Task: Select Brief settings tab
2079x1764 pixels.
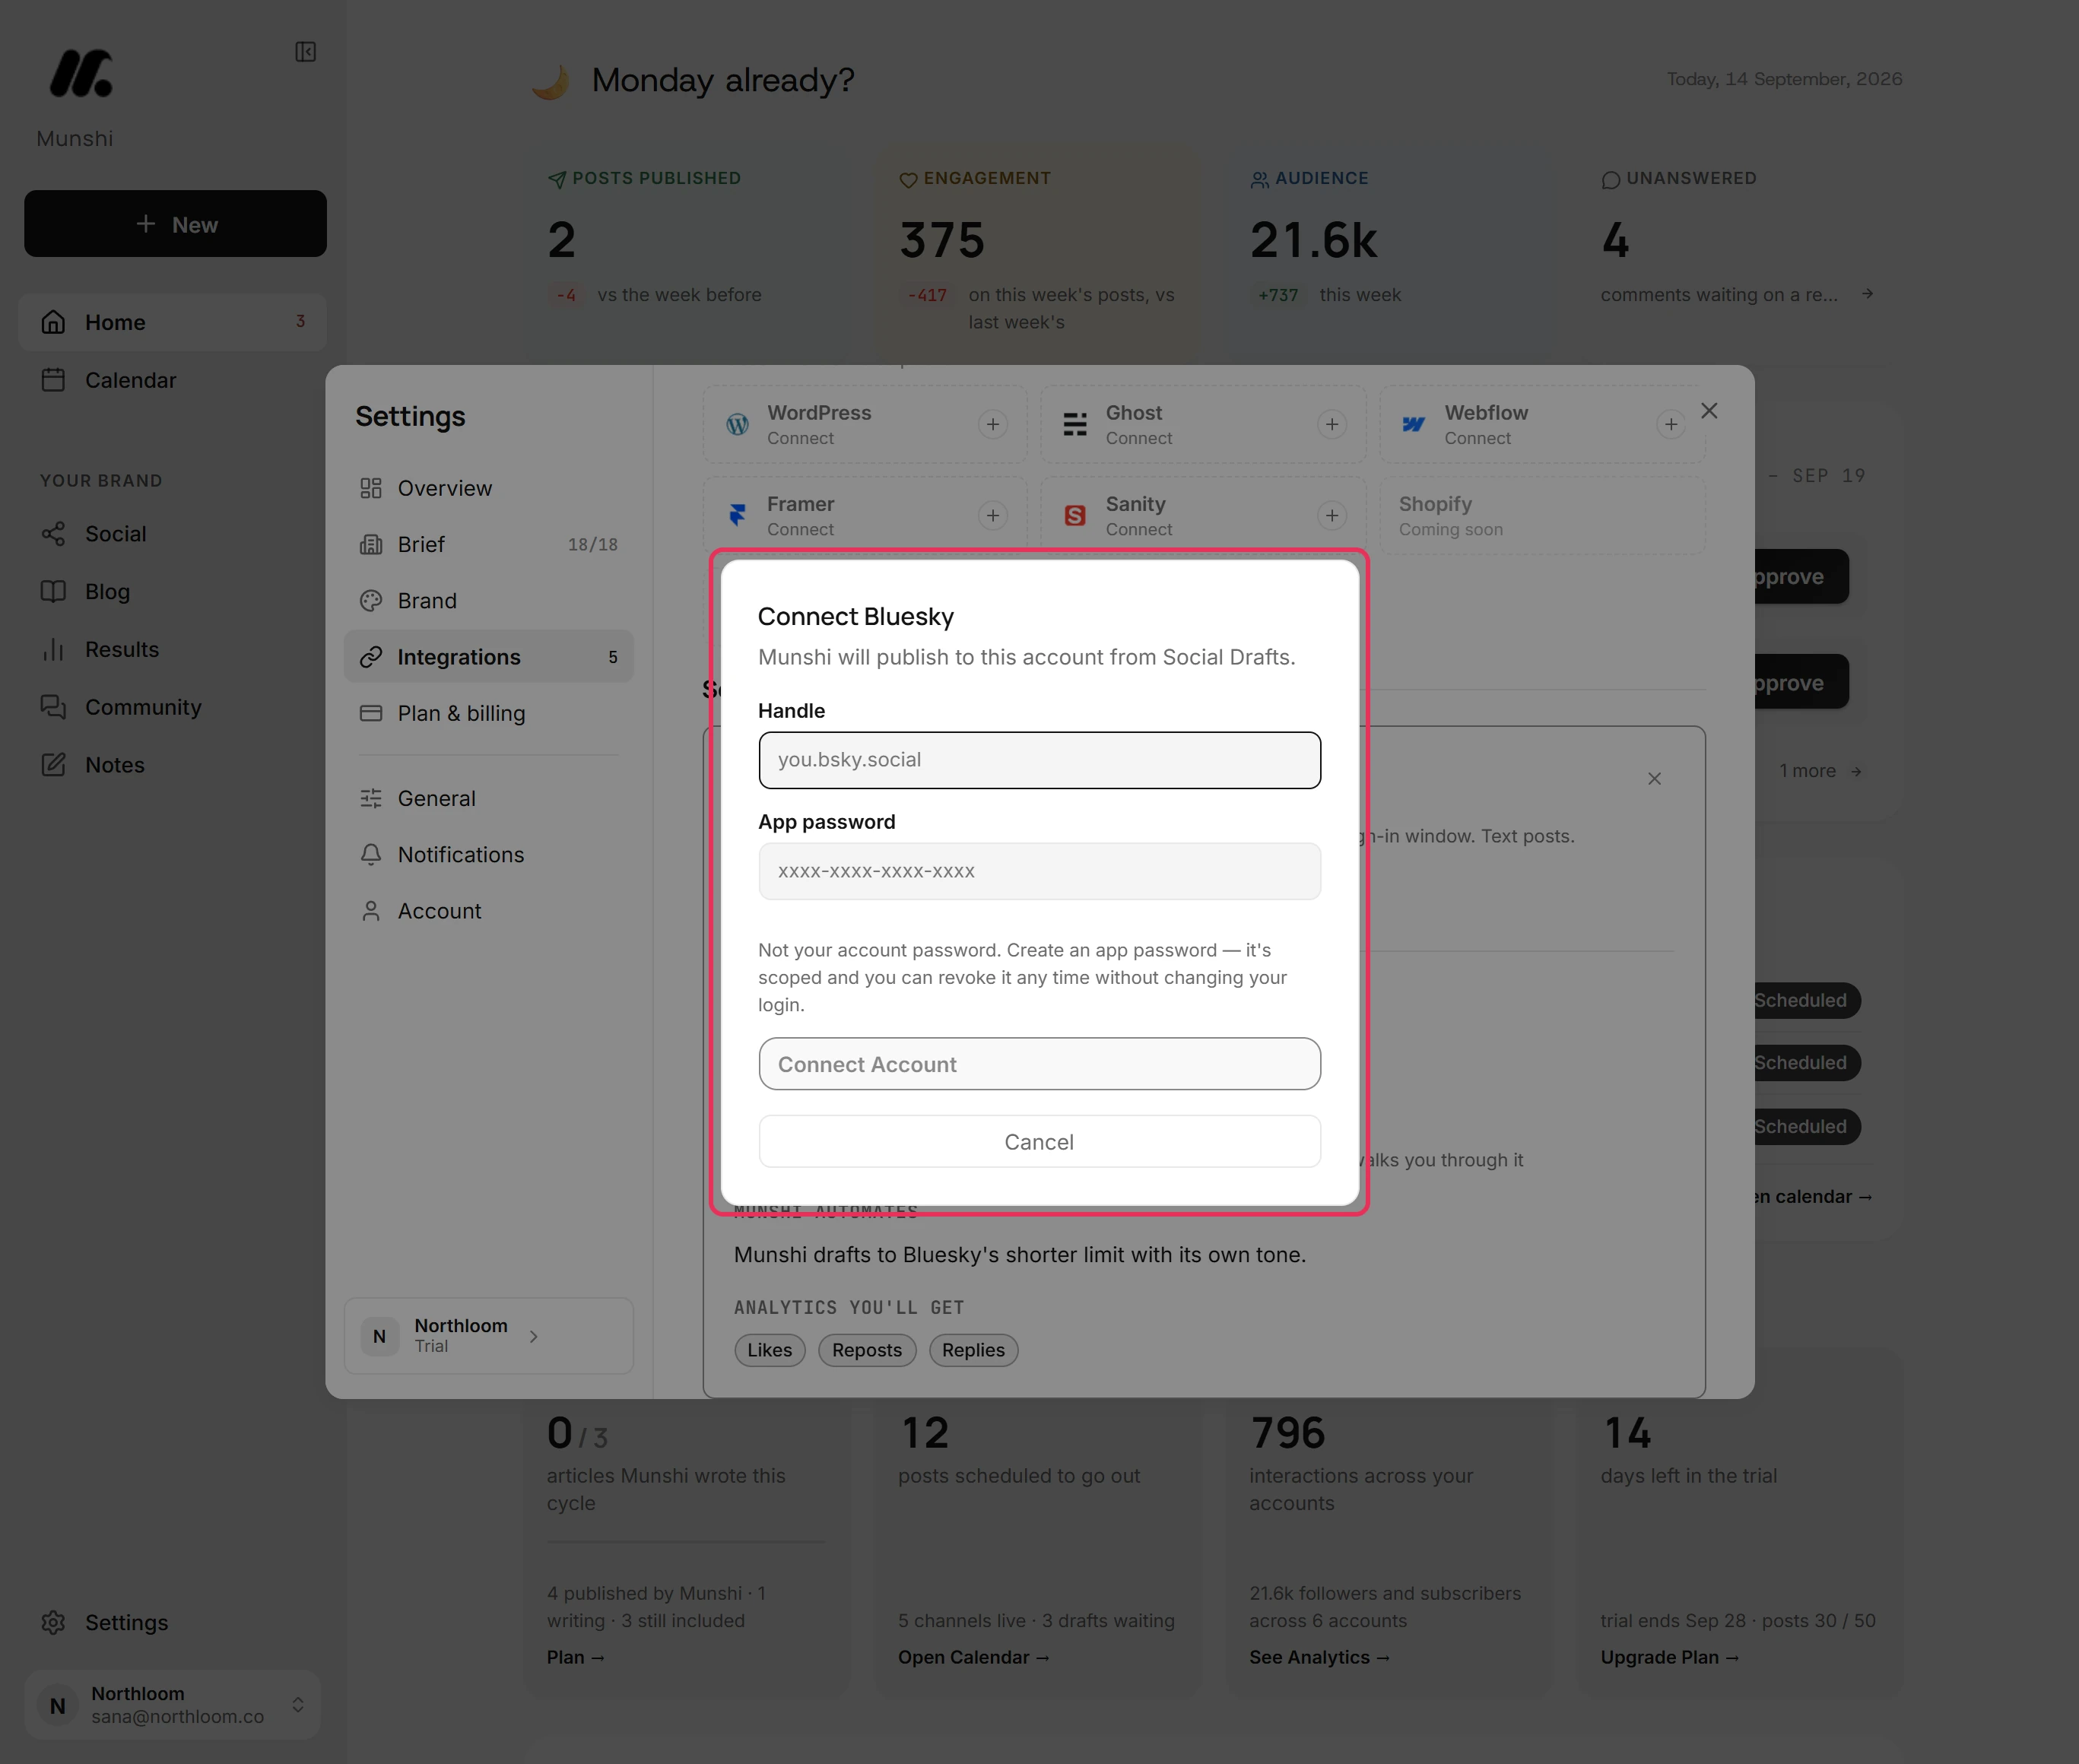Action: pos(489,544)
